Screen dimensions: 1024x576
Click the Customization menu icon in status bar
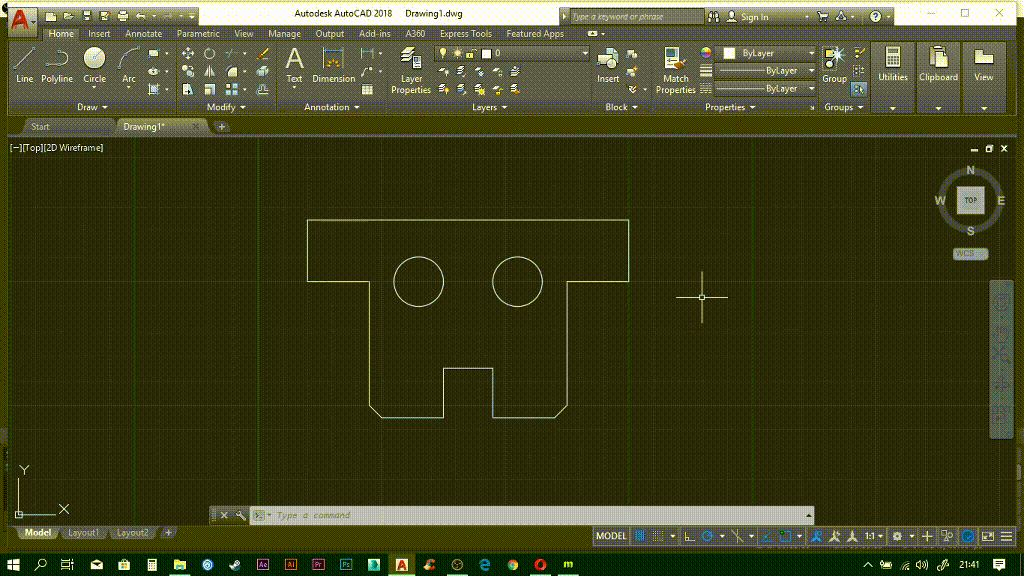[x=1006, y=536]
